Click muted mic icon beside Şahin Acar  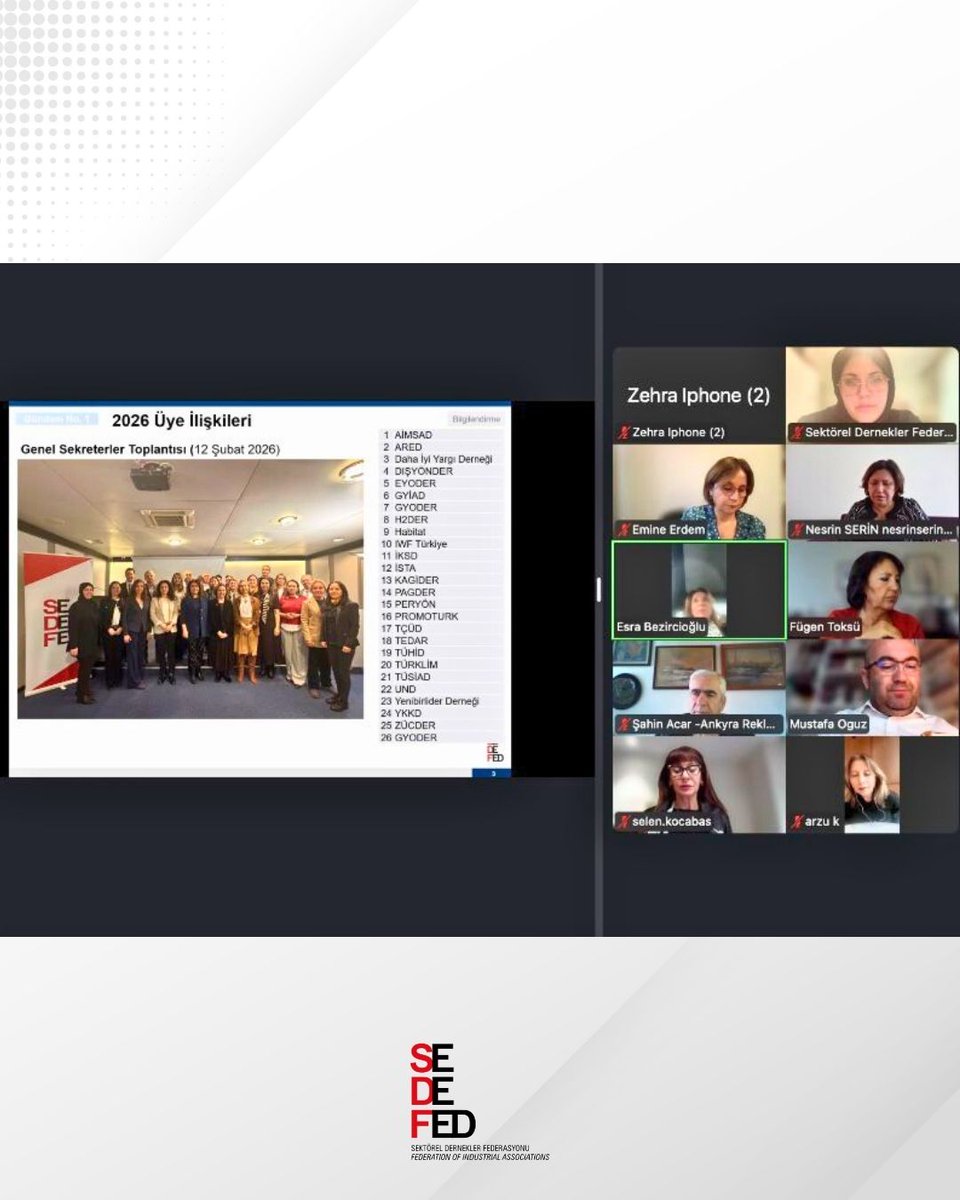click(x=623, y=724)
